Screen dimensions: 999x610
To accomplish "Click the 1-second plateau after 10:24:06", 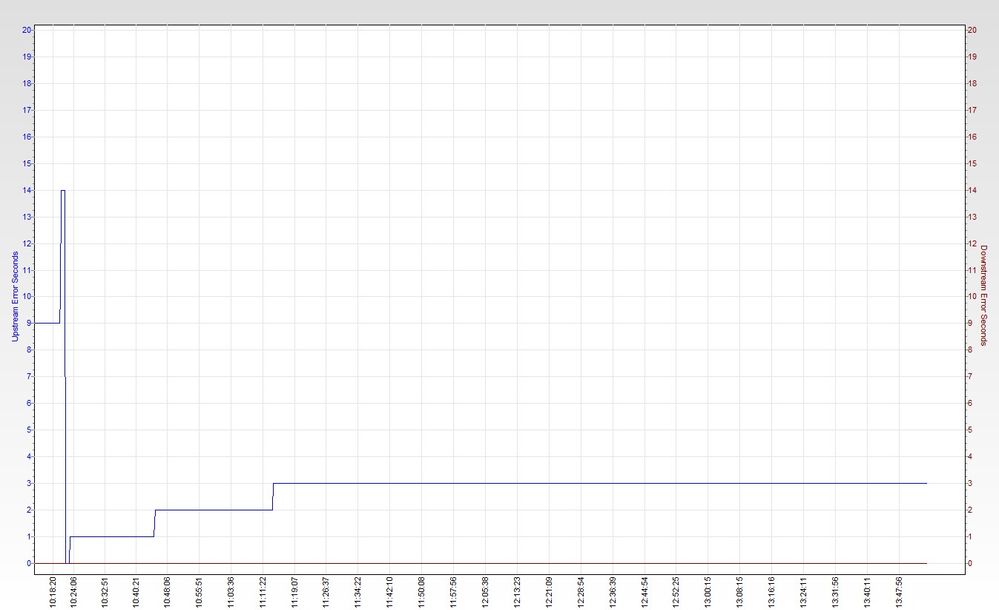I will pyautogui.click(x=111, y=536).
